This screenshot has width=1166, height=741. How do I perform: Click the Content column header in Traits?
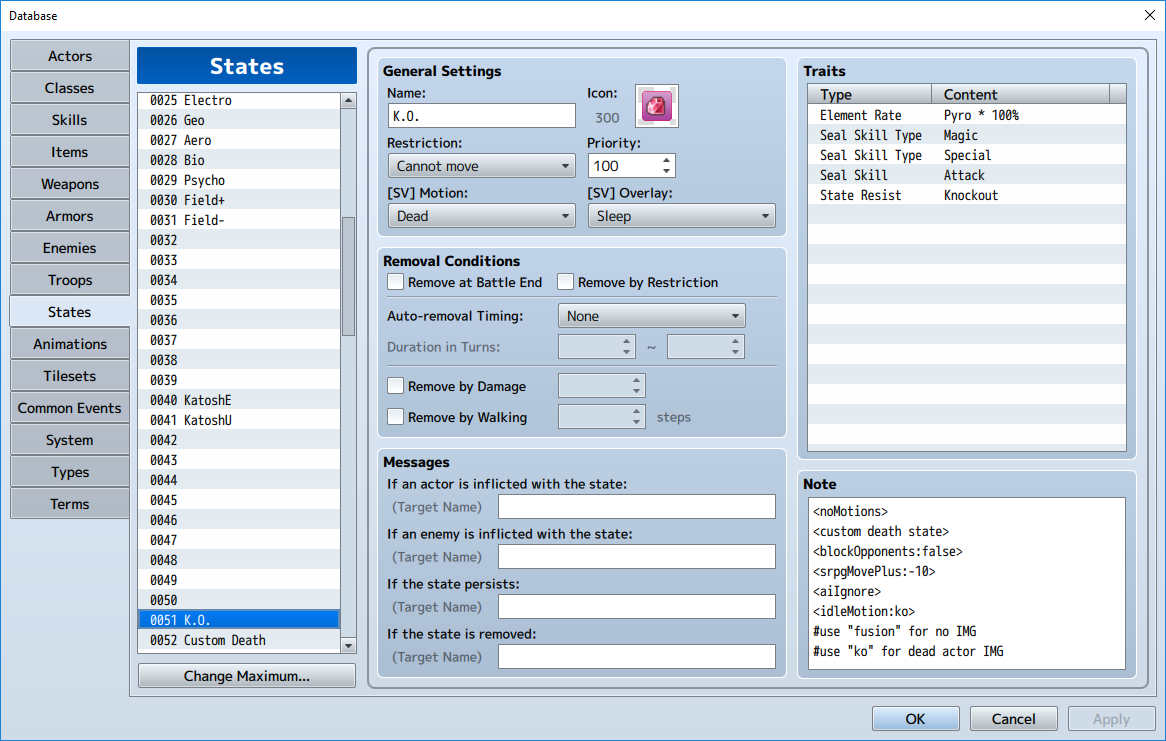1020,94
